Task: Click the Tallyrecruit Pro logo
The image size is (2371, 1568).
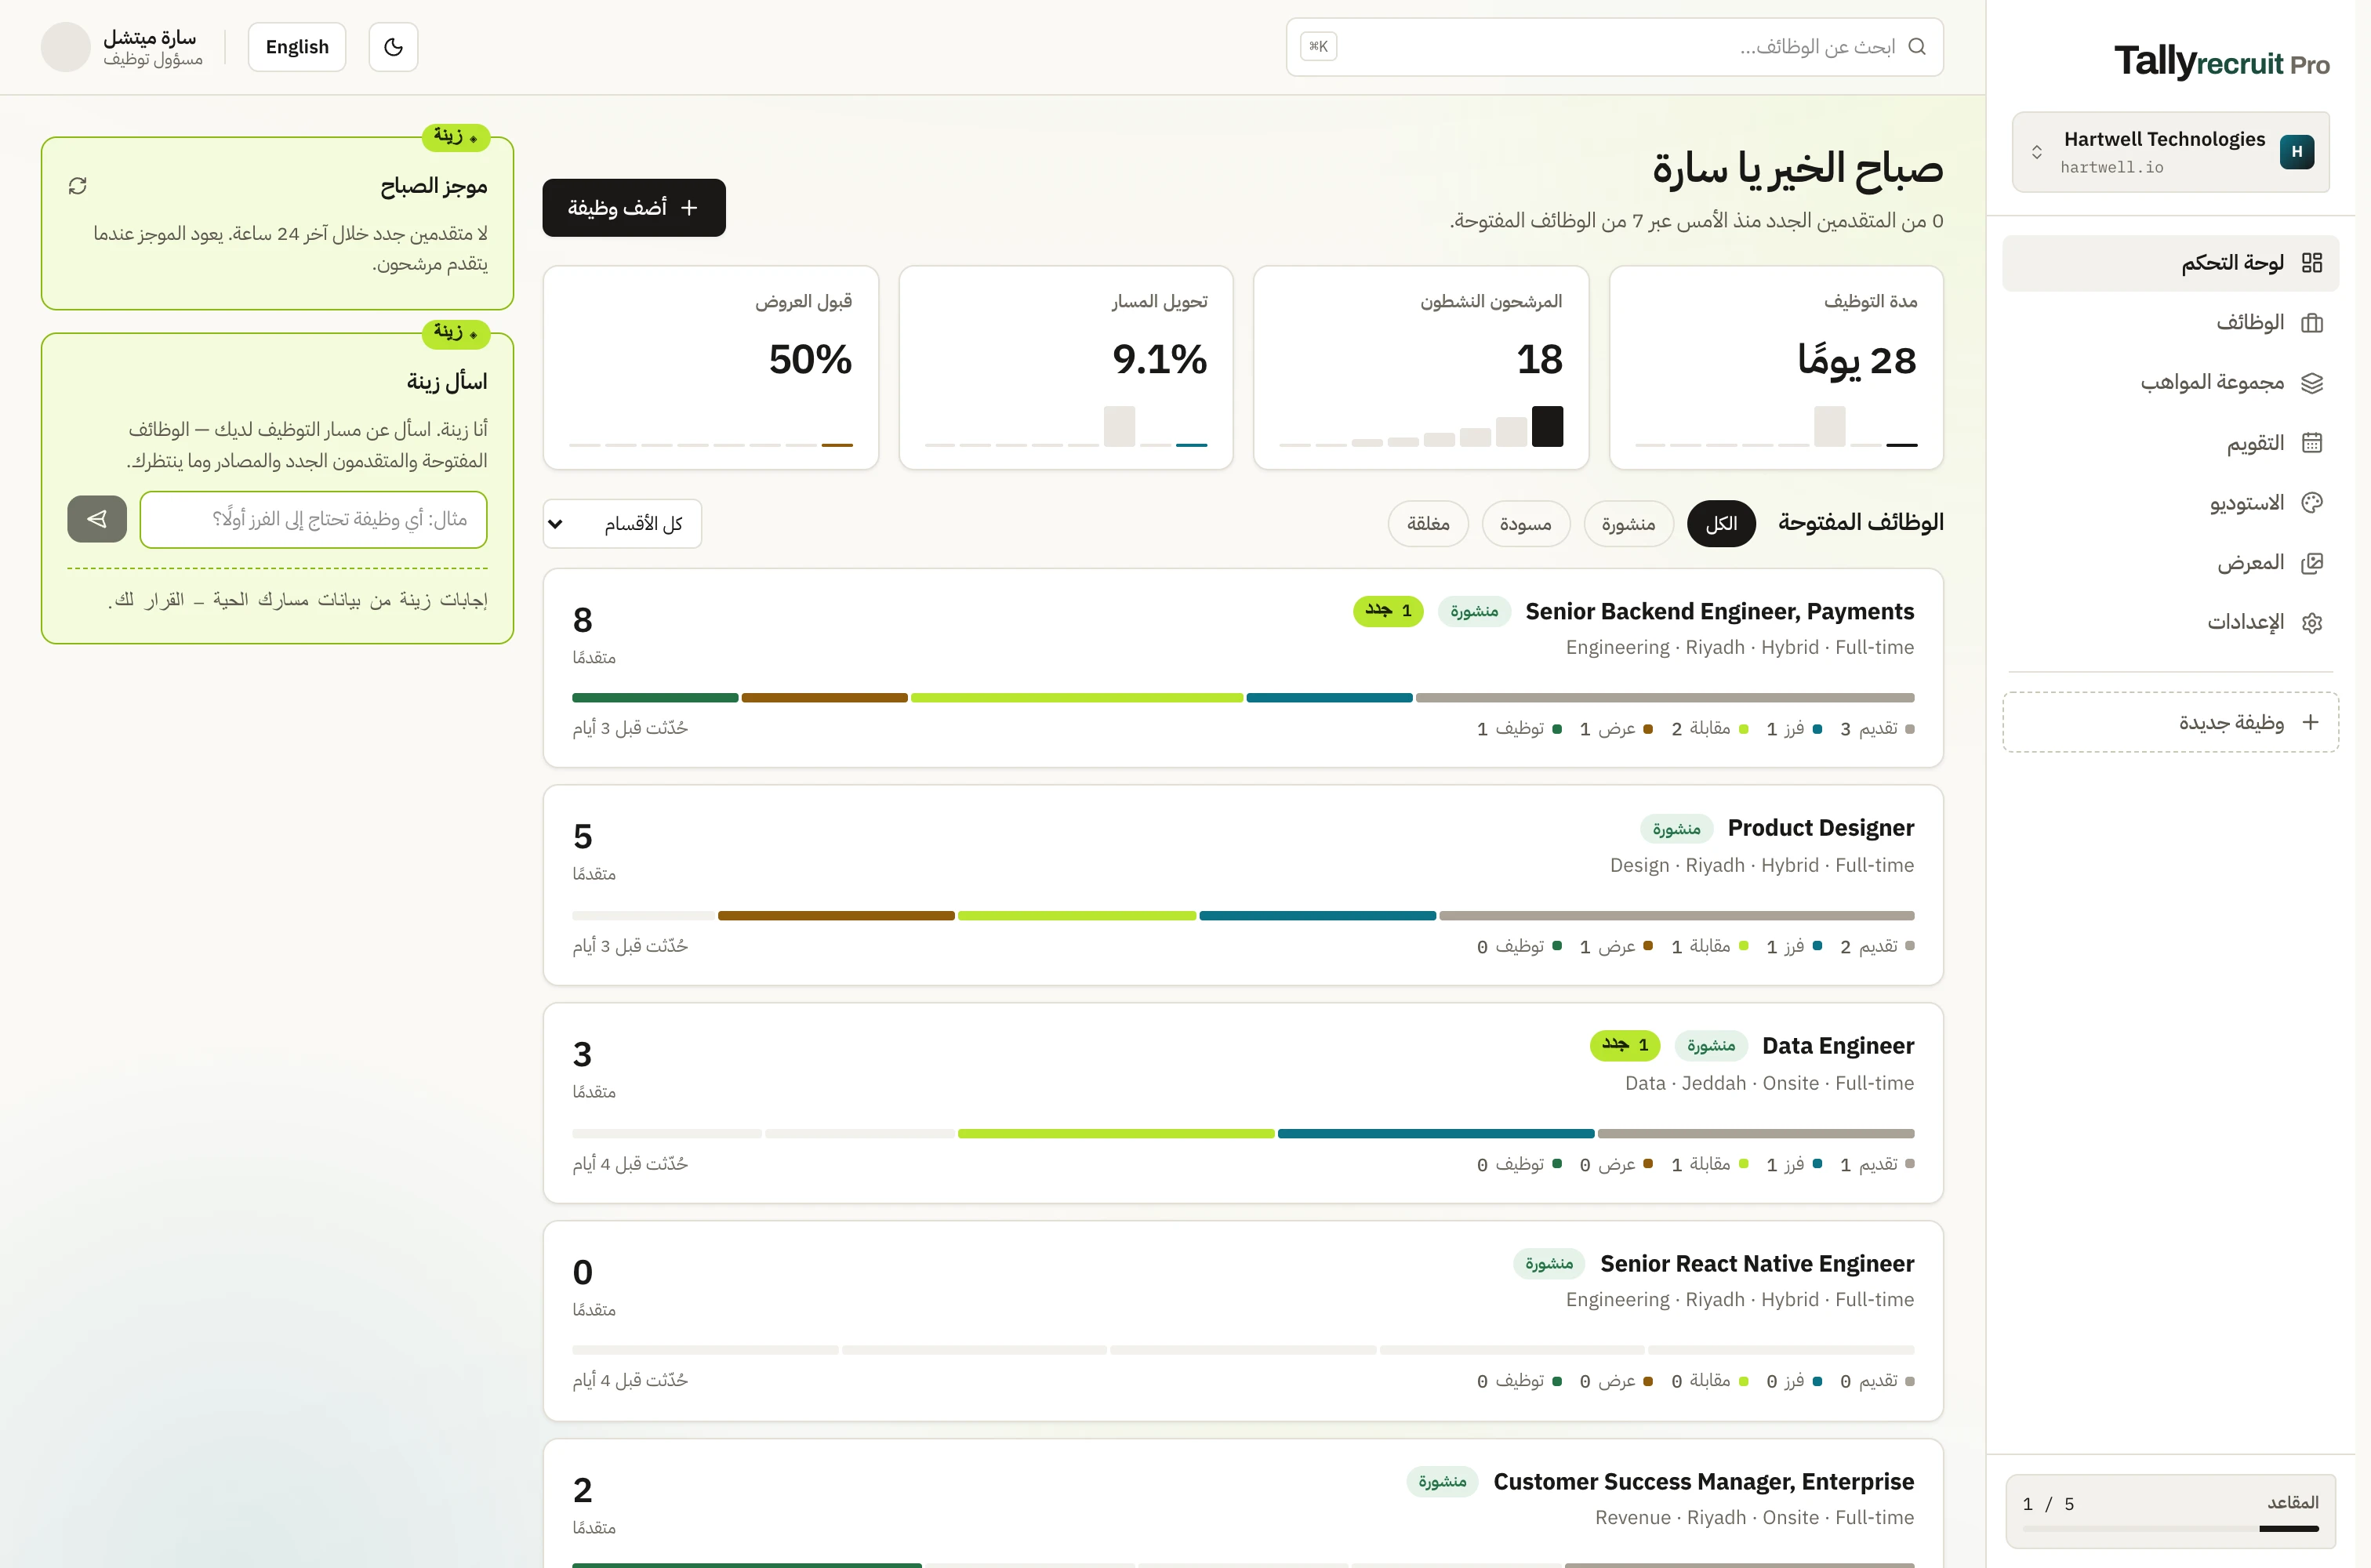Action: tap(2221, 62)
